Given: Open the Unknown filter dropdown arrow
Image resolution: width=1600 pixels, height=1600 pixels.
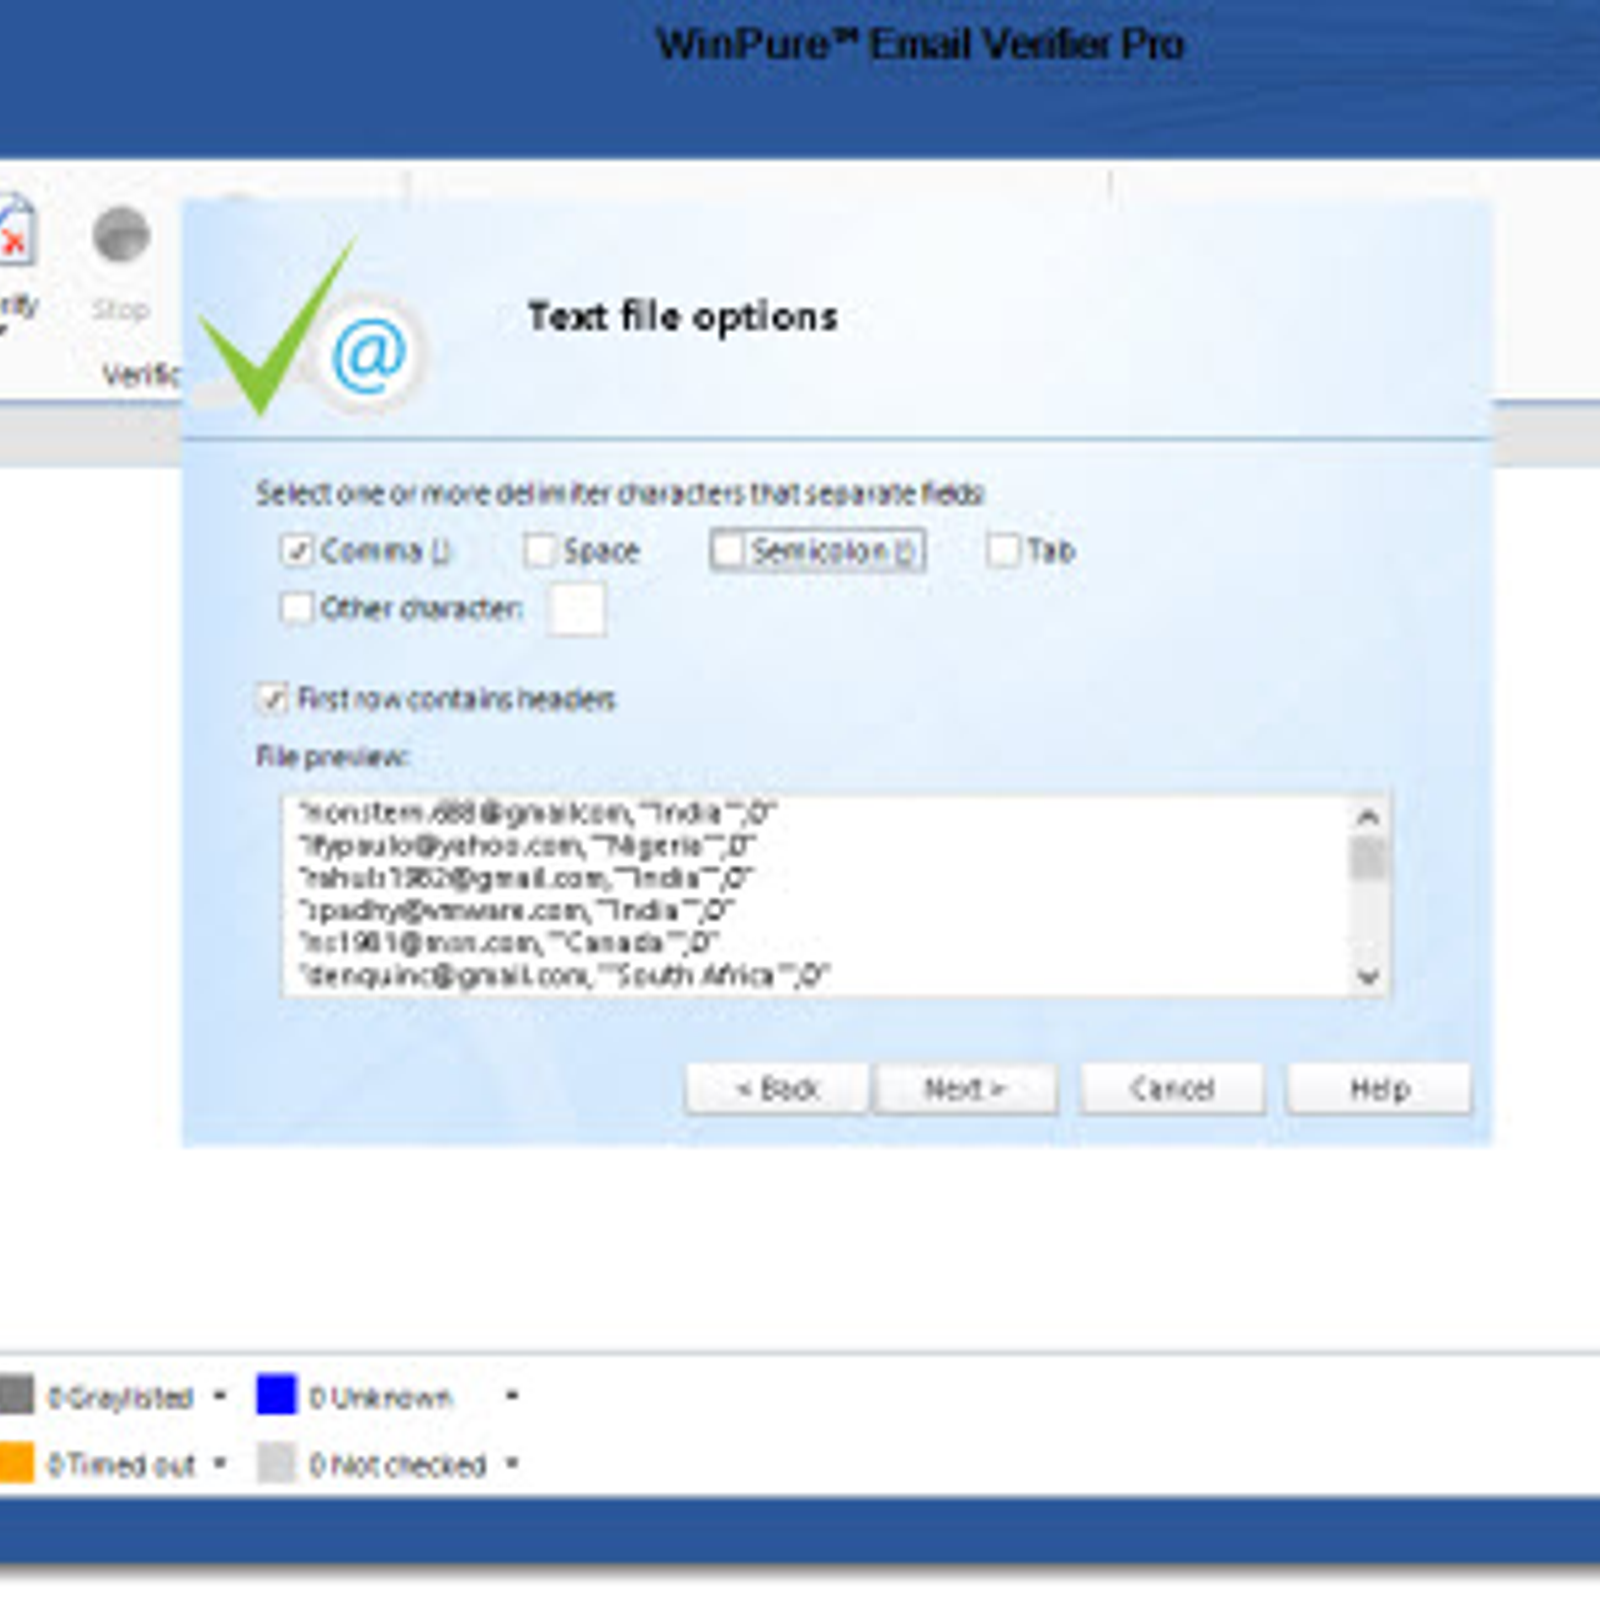Looking at the screenshot, I should pos(512,1395).
